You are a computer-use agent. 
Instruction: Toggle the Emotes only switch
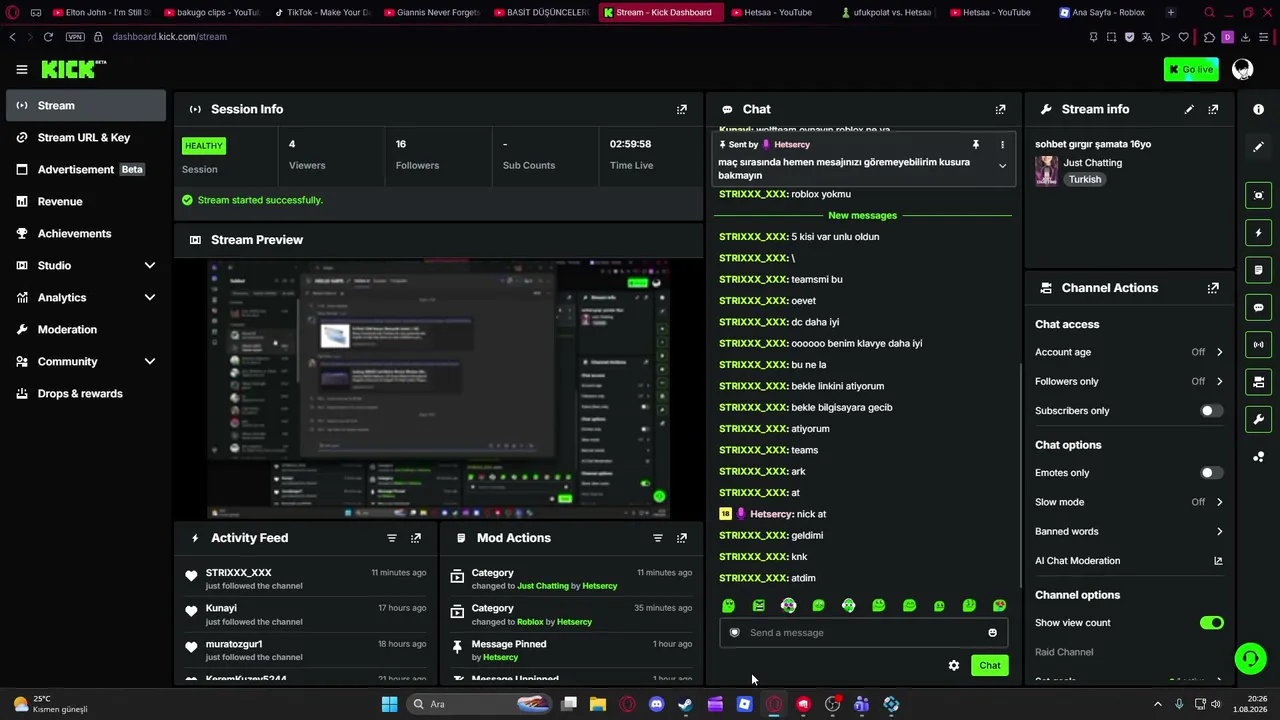click(x=1211, y=473)
